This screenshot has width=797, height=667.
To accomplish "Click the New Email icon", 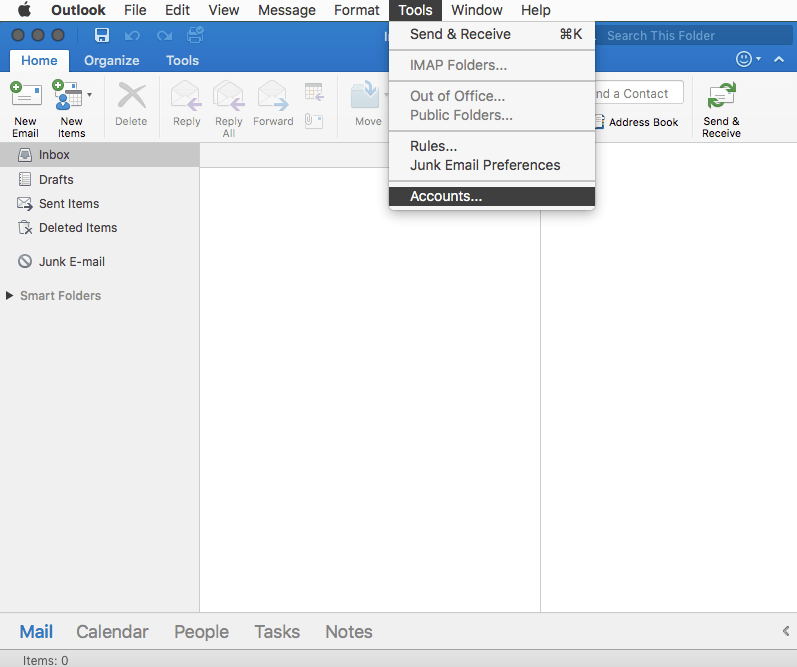I will pyautogui.click(x=26, y=95).
